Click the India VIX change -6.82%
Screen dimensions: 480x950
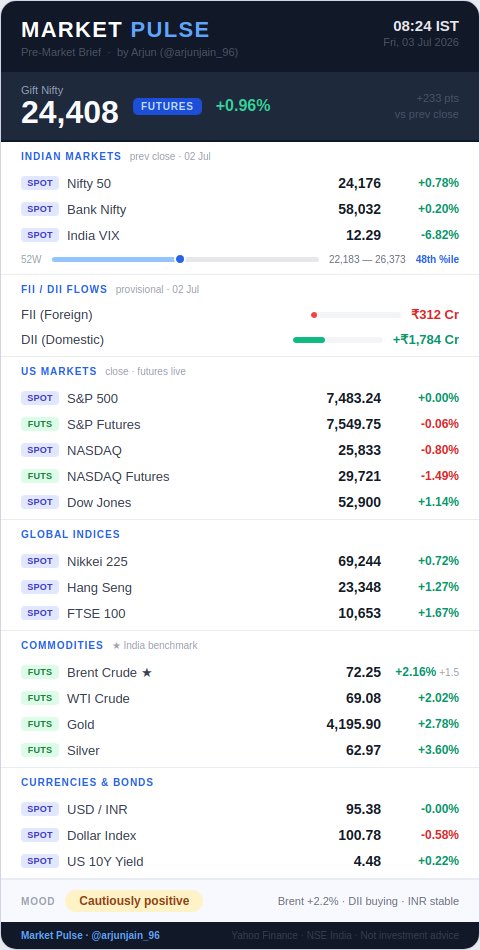440,235
